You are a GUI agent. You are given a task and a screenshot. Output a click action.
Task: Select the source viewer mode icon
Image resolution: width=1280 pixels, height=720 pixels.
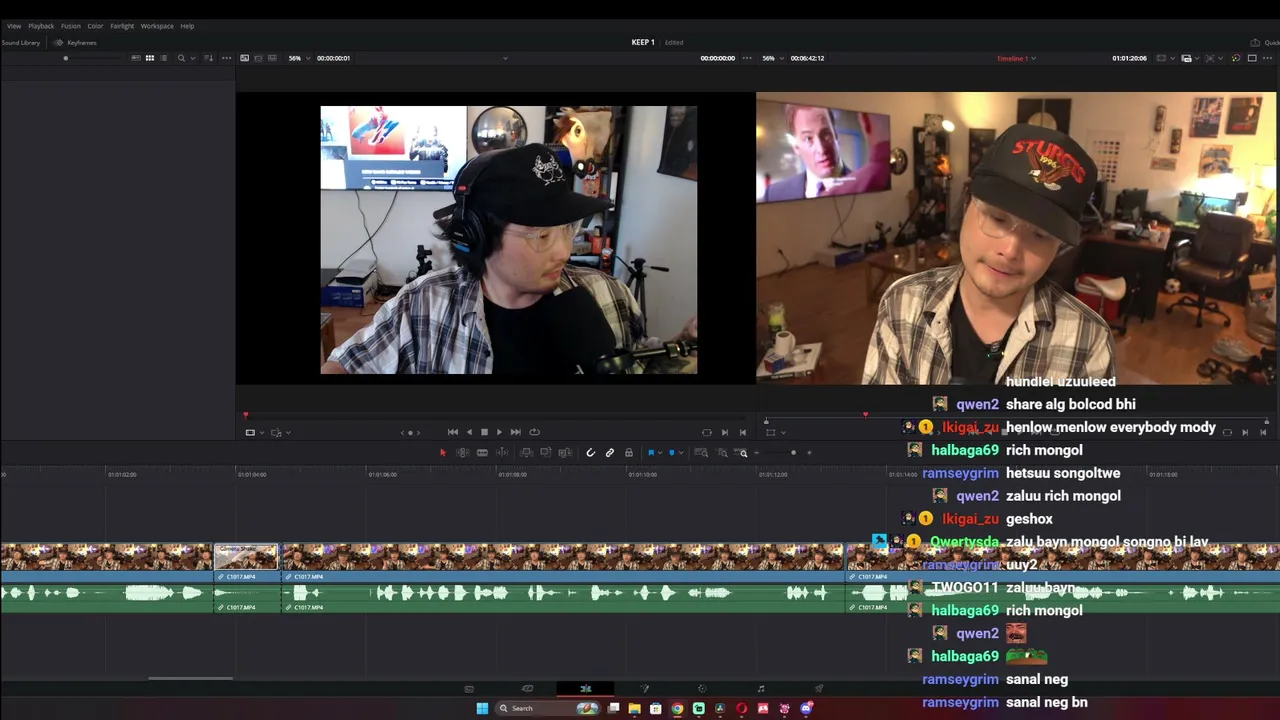click(245, 58)
